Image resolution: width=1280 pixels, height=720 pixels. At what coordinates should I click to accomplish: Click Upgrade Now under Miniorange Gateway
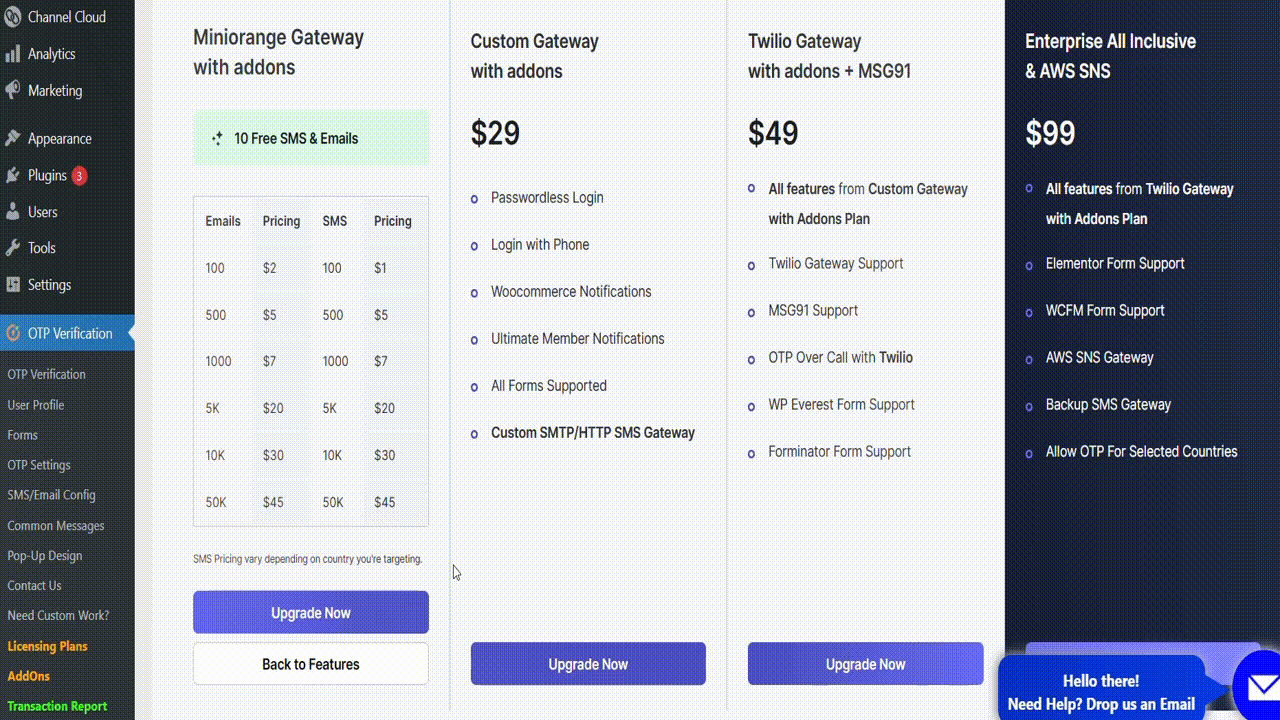click(x=311, y=612)
